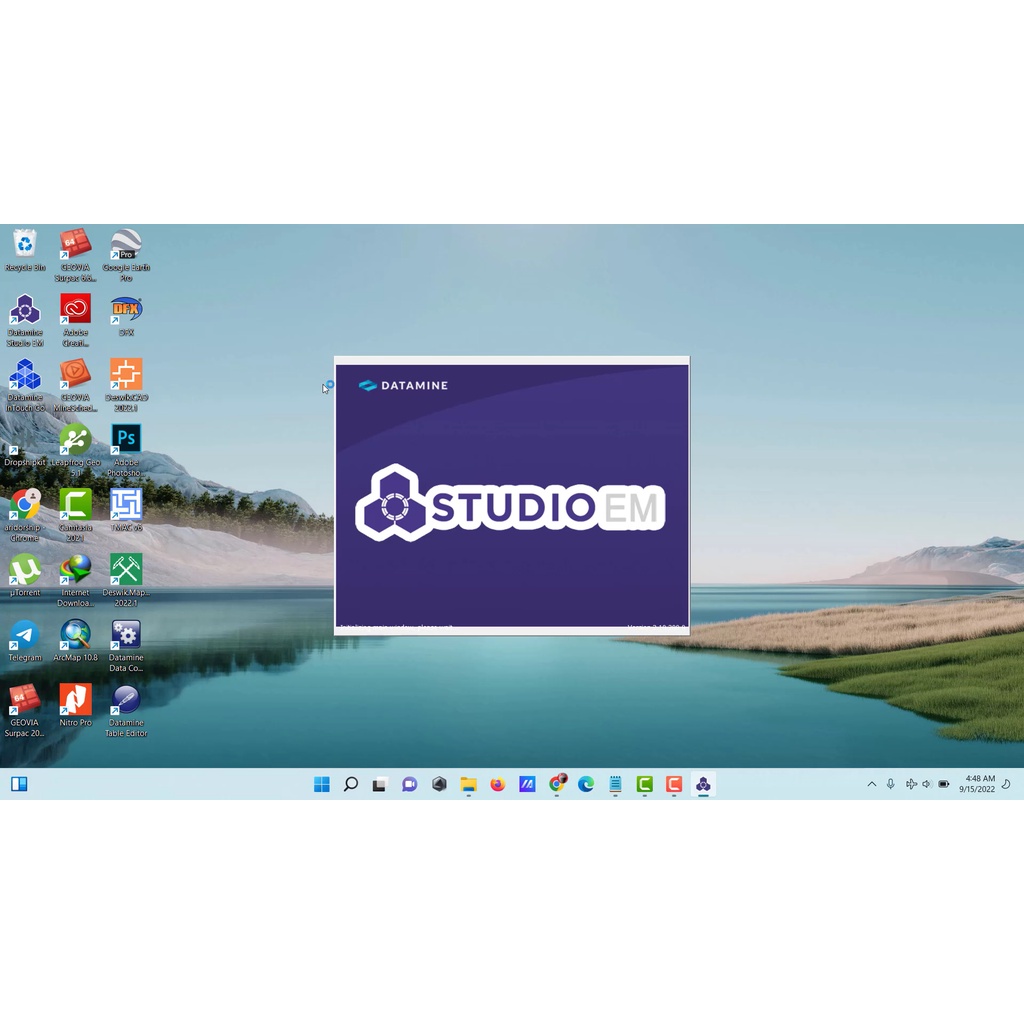Viewport: 1024px width, 1024px height.
Task: Select the Chrome profile shortcut on desktop
Action: point(25,515)
